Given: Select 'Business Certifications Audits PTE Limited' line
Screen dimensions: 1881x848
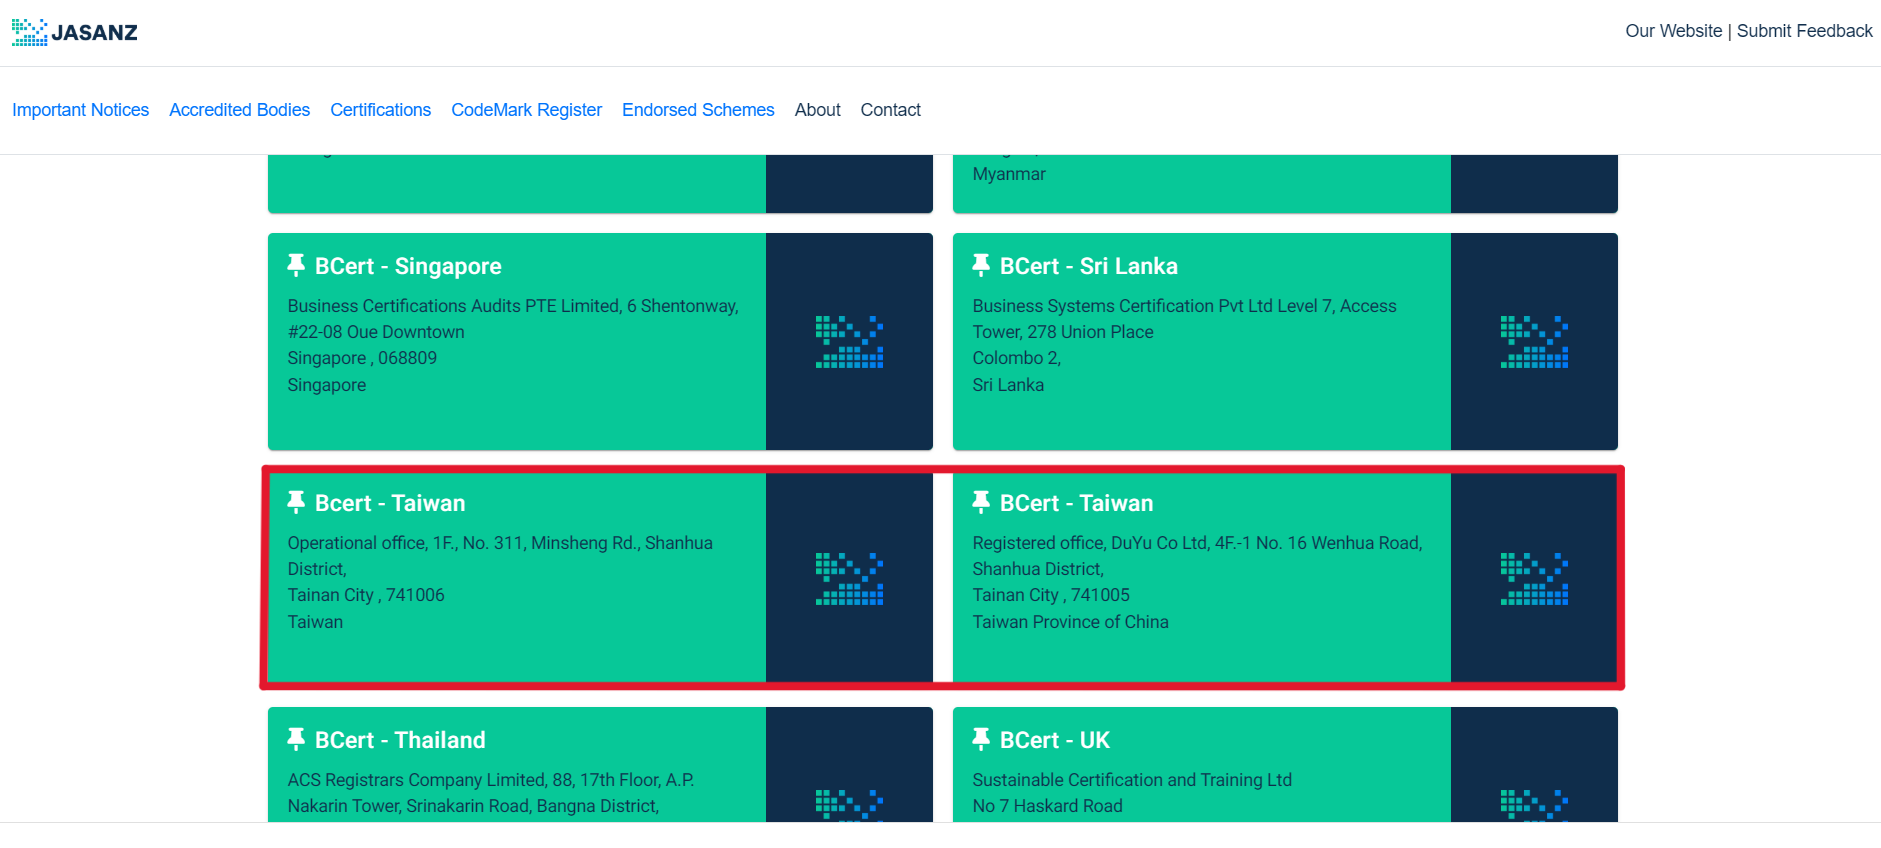Looking at the screenshot, I should (513, 306).
